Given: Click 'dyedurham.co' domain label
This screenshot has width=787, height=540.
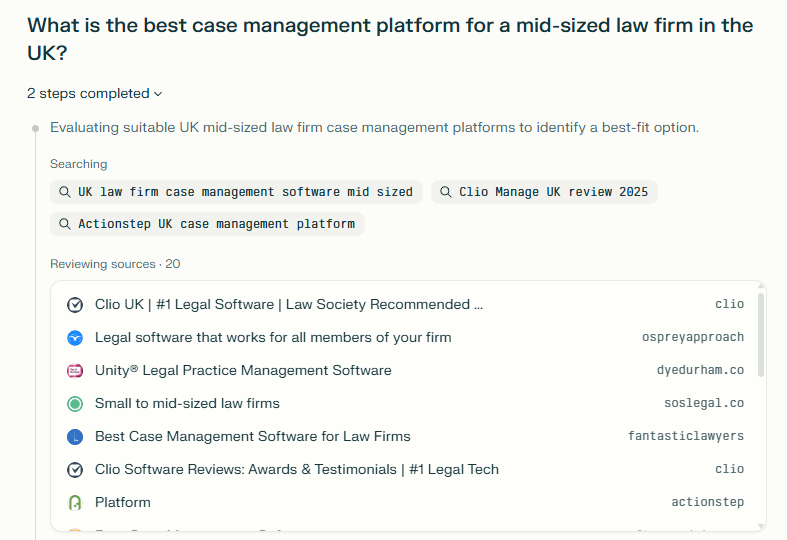Looking at the screenshot, I should click(x=700, y=370).
